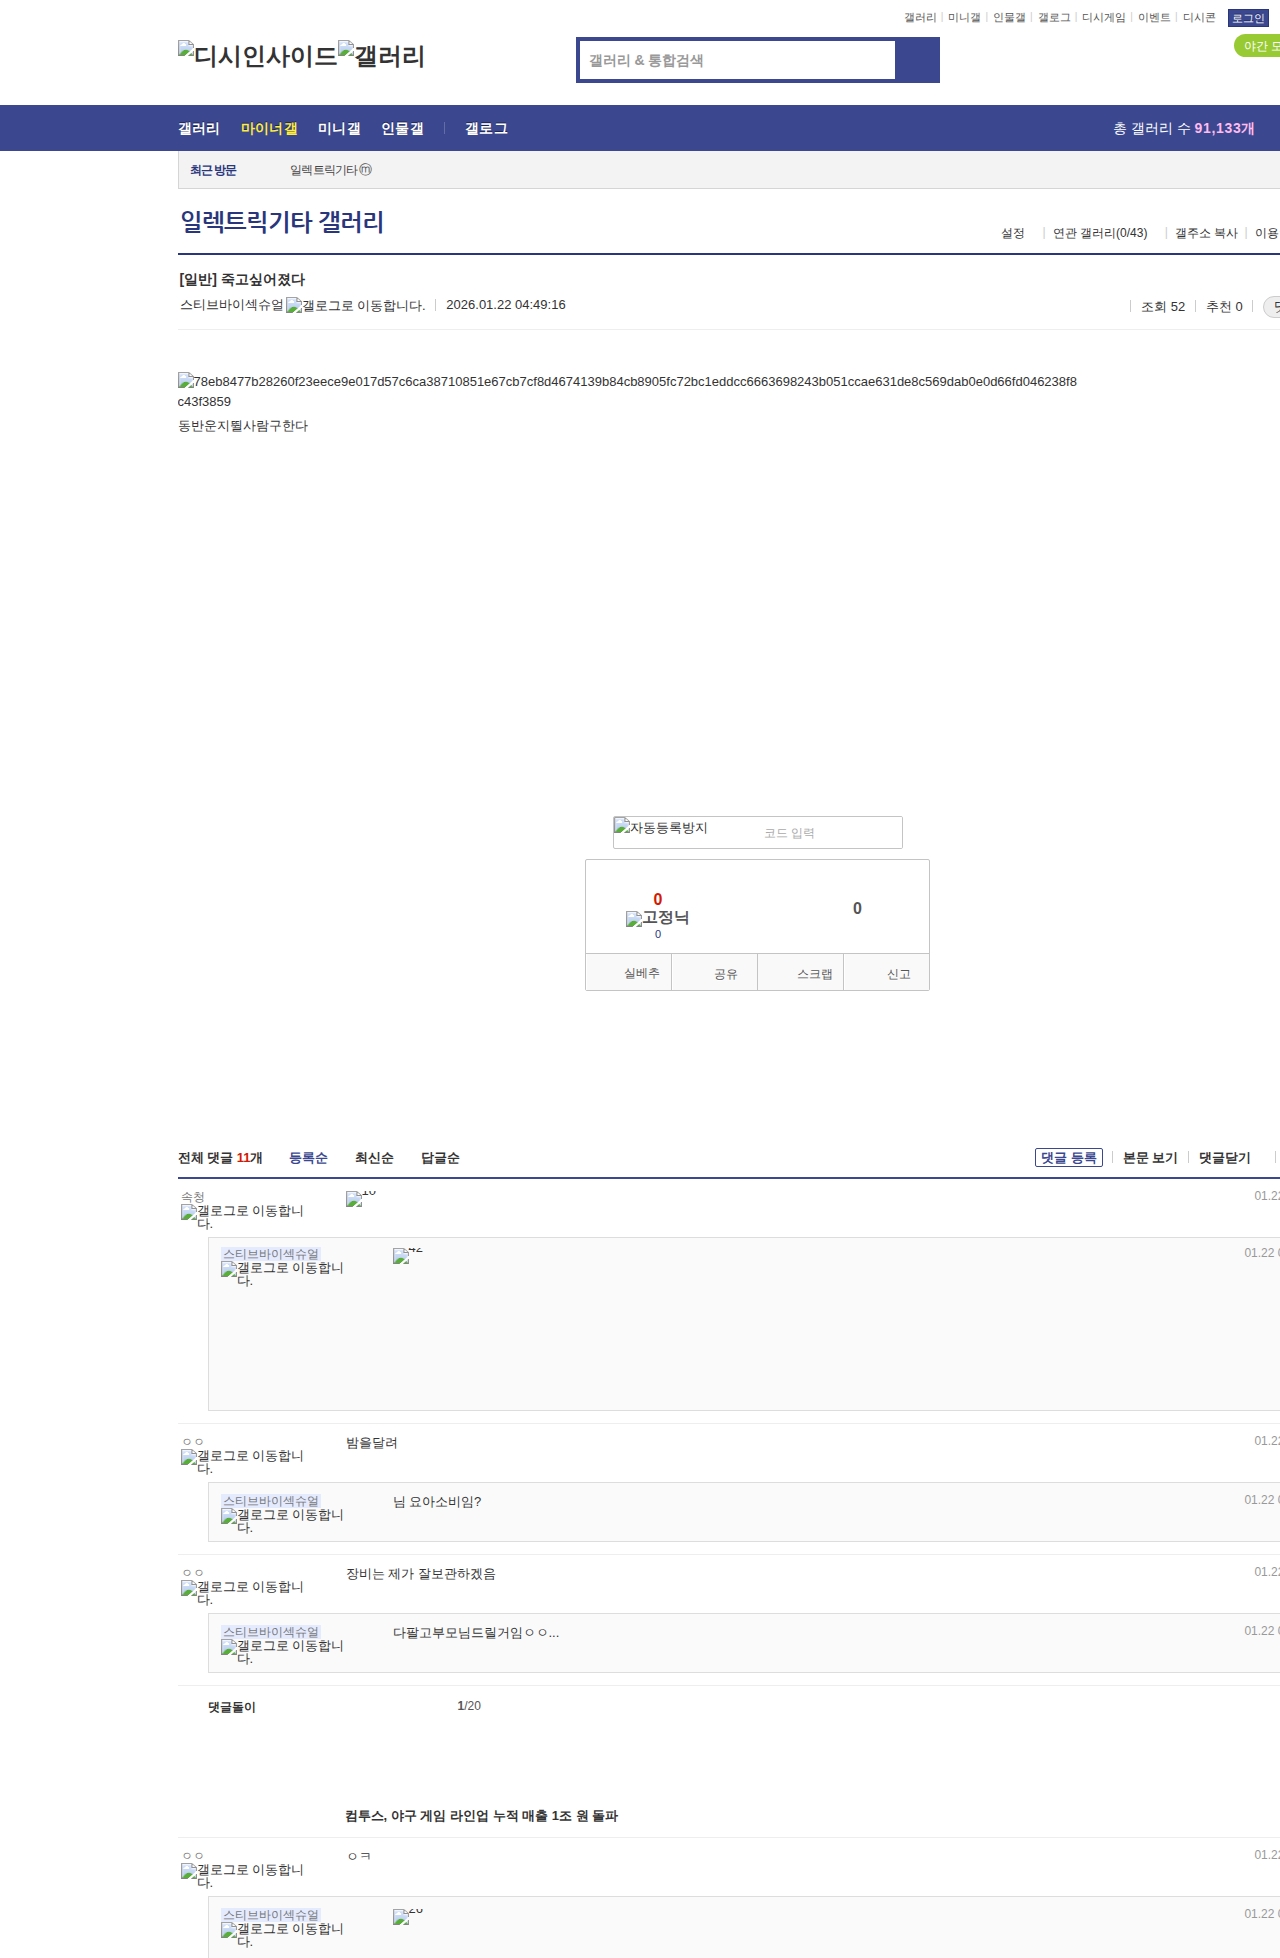Open gallog icon in reply 다팔고부모님드릴거임

click(x=283, y=1651)
